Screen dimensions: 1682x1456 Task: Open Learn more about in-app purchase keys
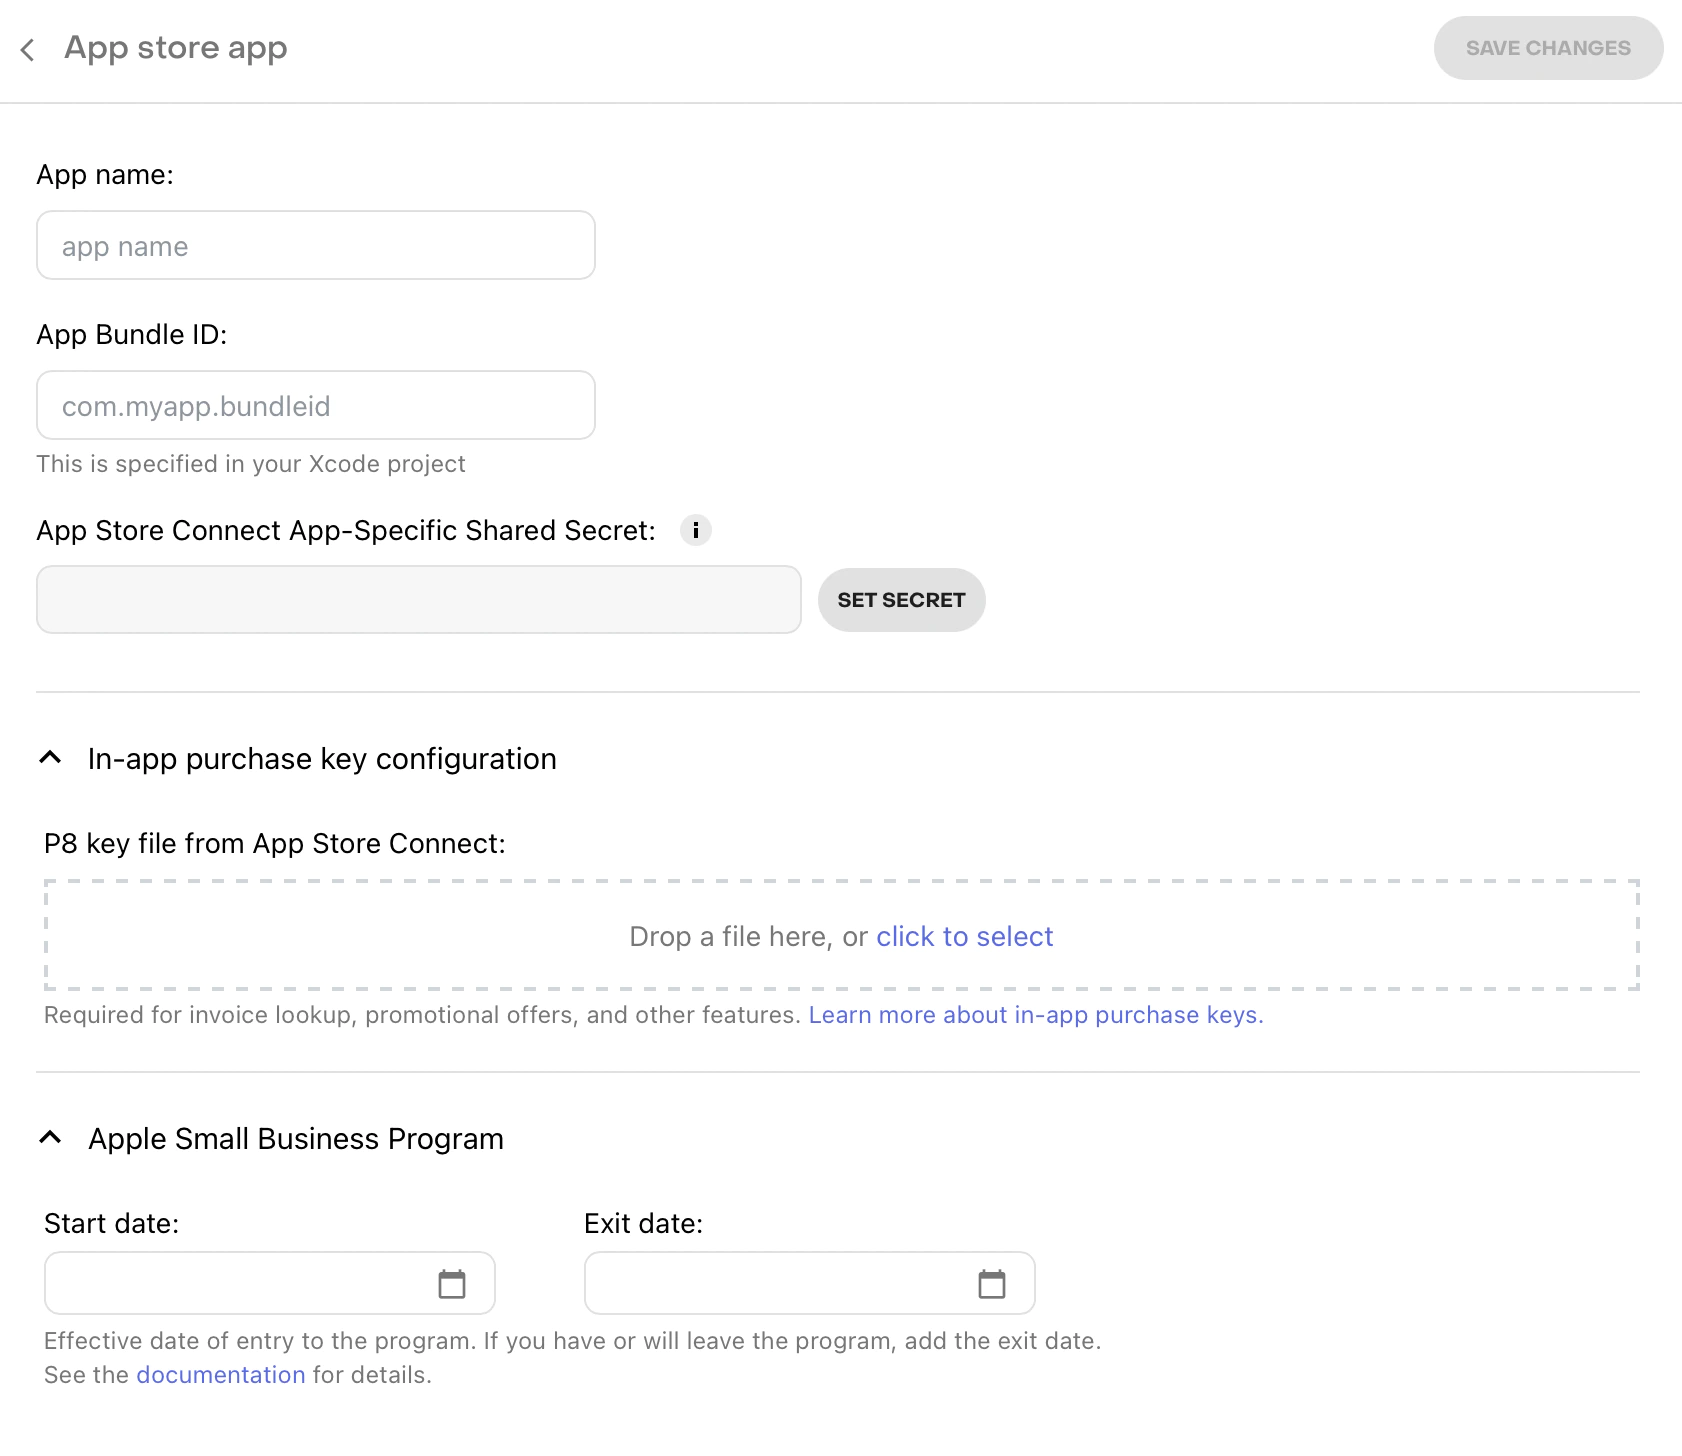tap(1035, 1015)
